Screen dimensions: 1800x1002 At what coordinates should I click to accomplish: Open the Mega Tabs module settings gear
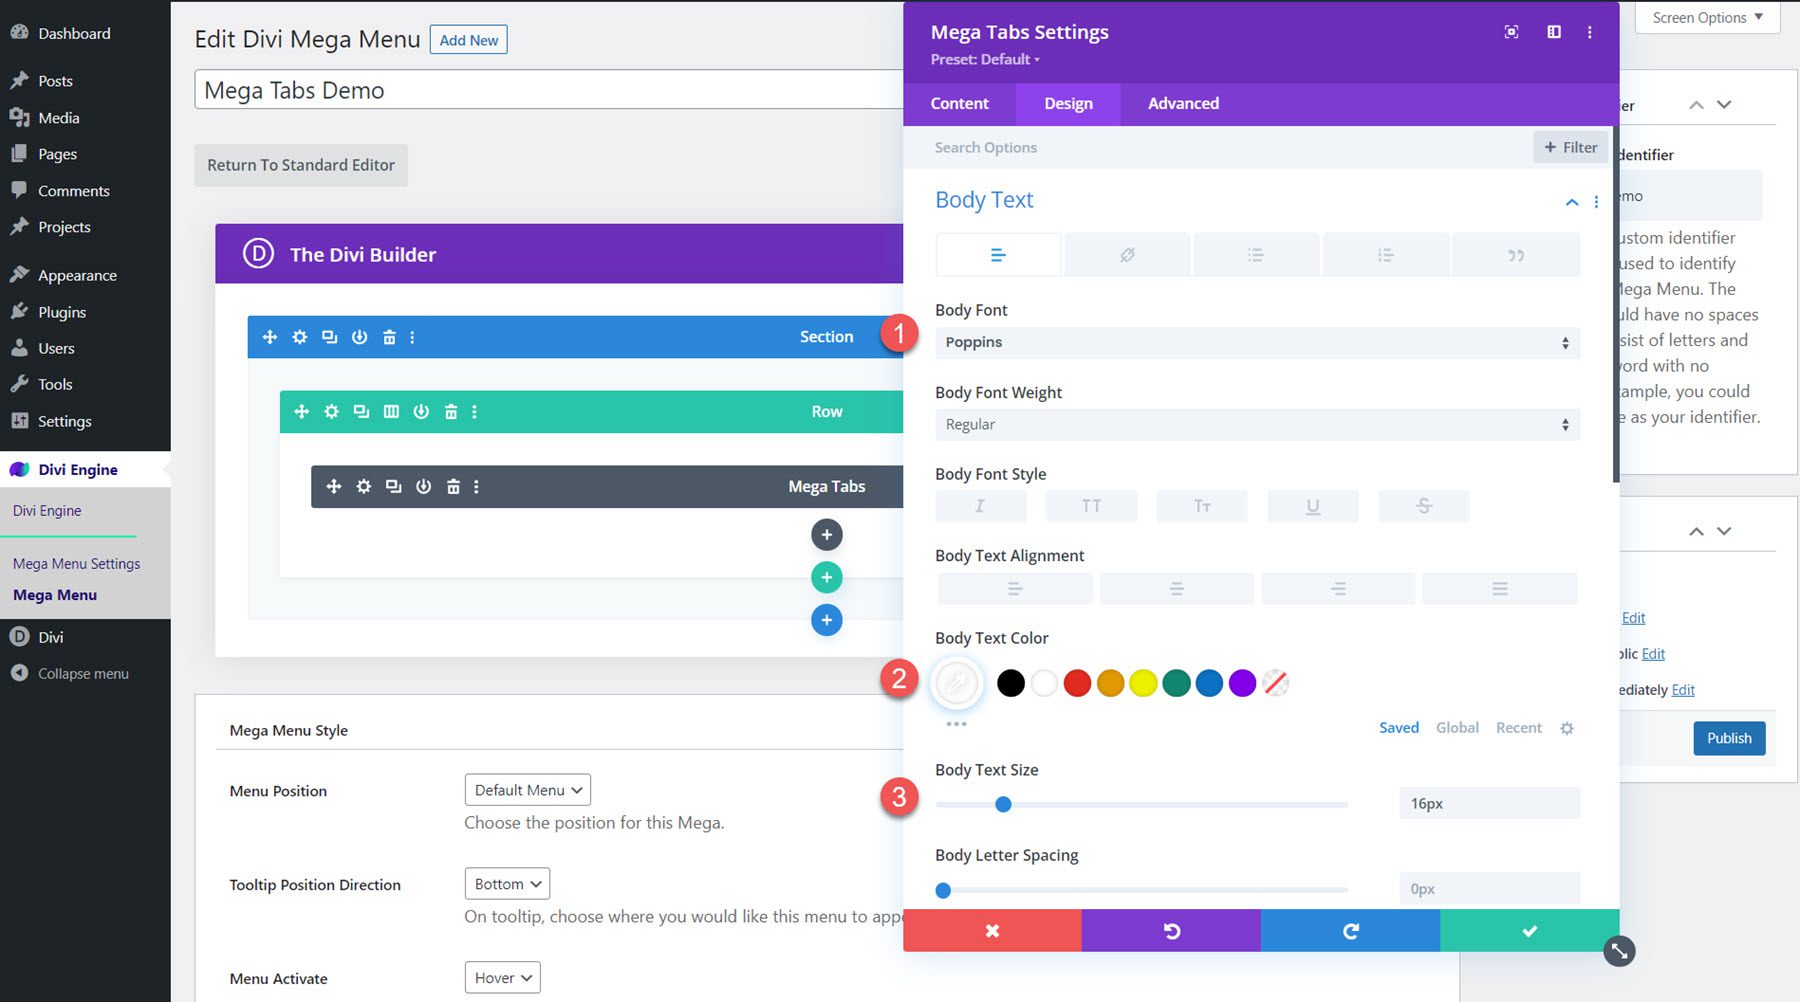click(x=364, y=486)
